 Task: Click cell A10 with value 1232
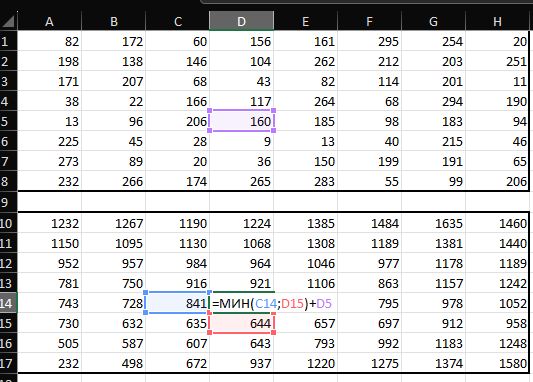49,223
